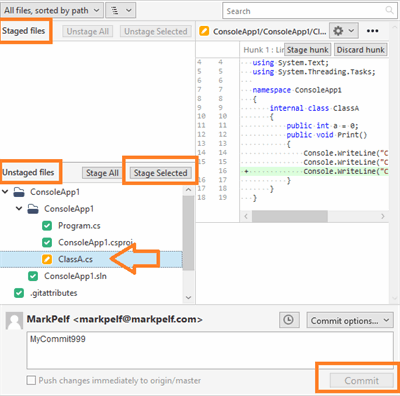Click the search magnifier icon
Image resolution: width=400 pixels, height=396 pixels.
pos(389,10)
